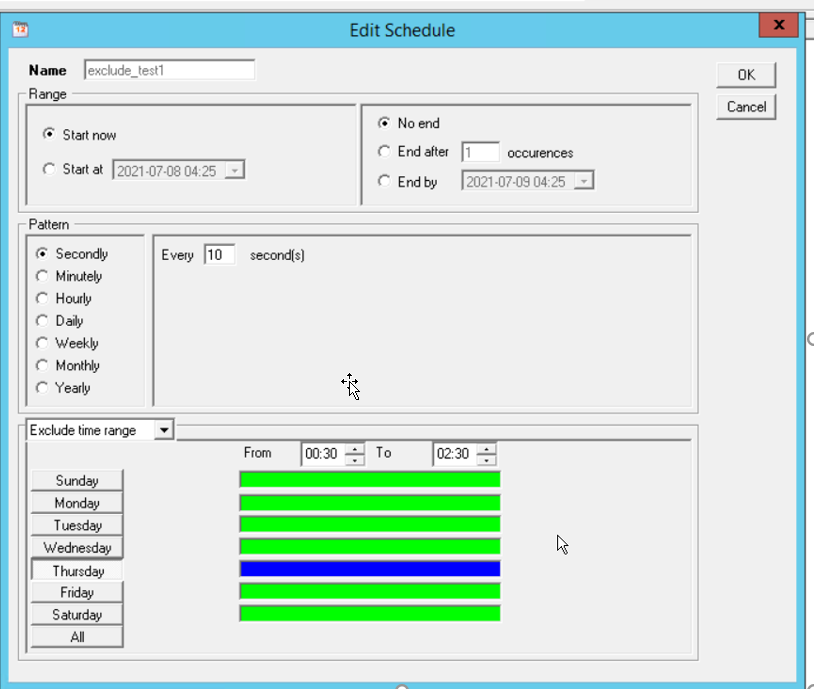Enable the End by date option
The width and height of the screenshot is (814, 689).
click(x=385, y=182)
